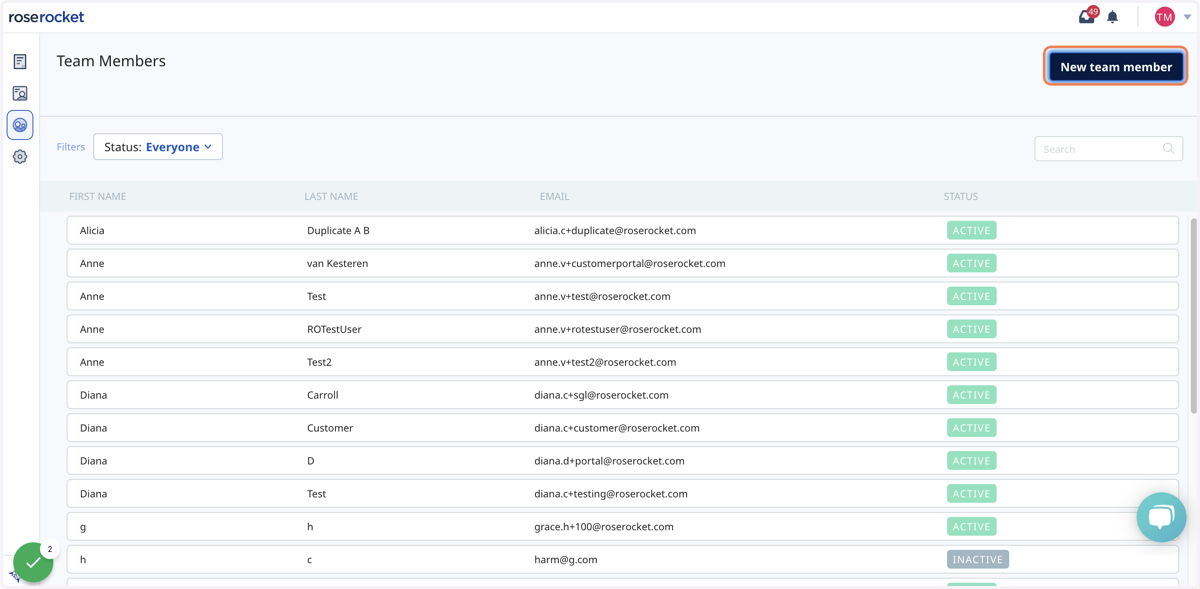Click the Filters label
Image resolution: width=1200 pixels, height=589 pixels.
(71, 147)
